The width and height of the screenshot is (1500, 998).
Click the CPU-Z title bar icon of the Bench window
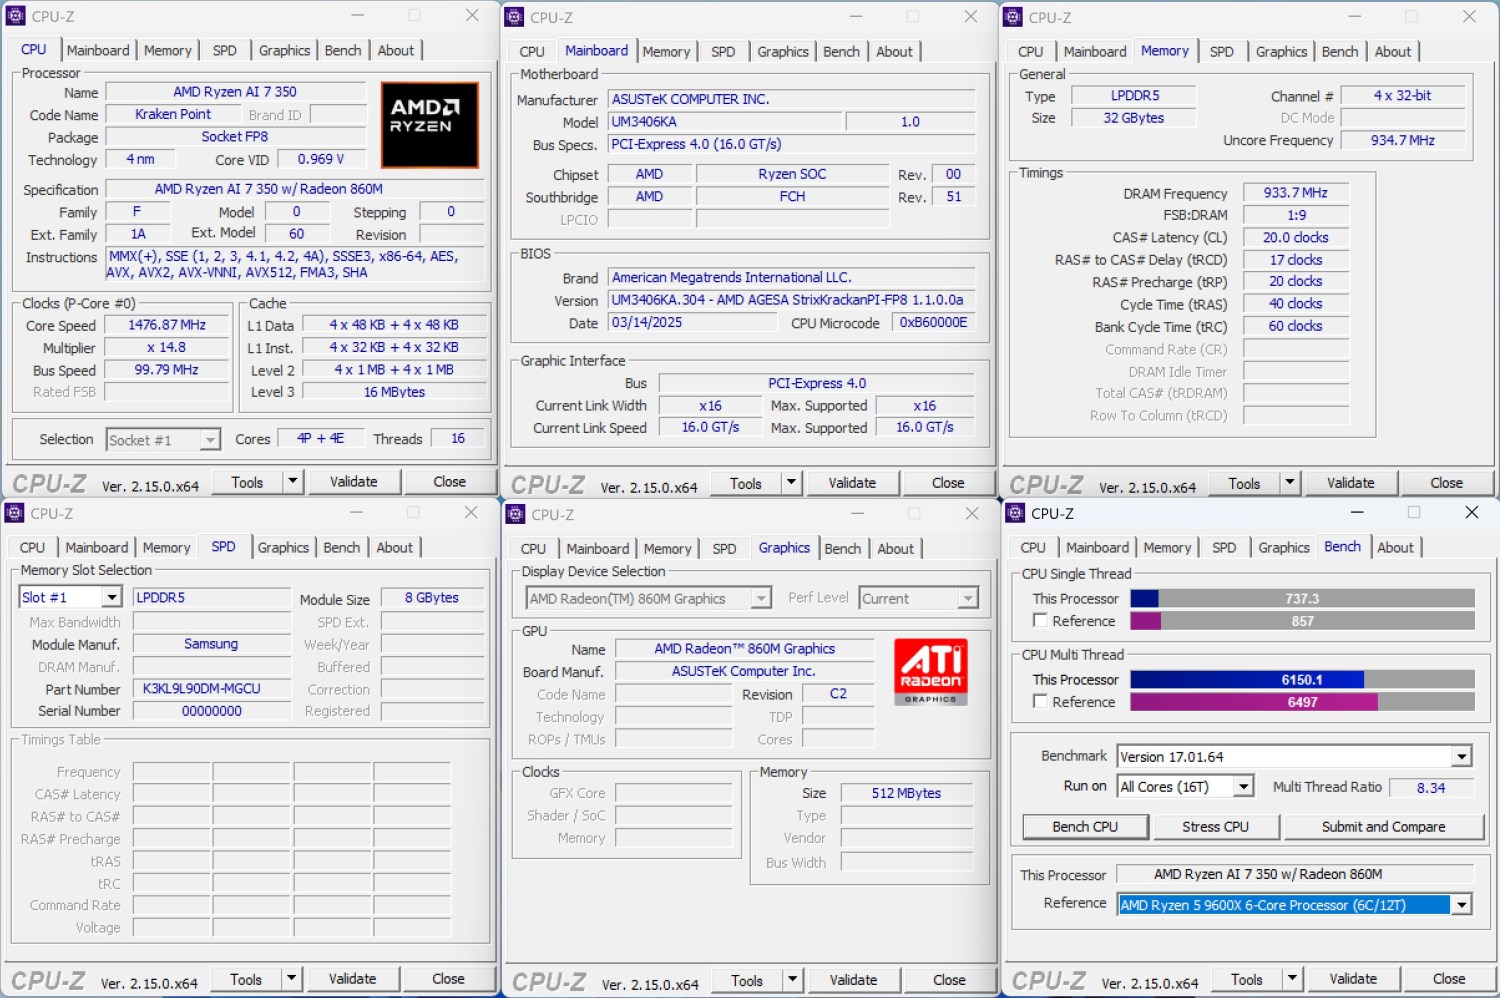click(1015, 513)
